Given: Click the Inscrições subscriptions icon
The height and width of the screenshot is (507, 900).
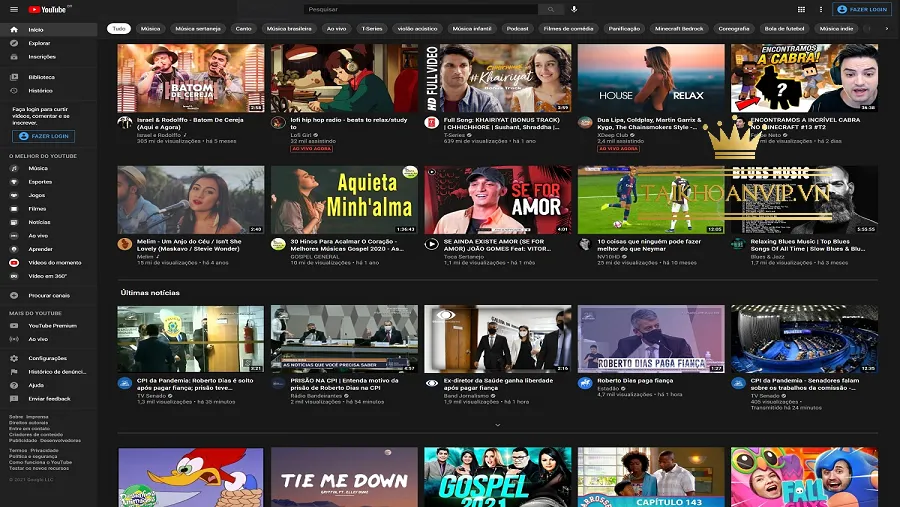Looking at the screenshot, I should click(x=14, y=57).
